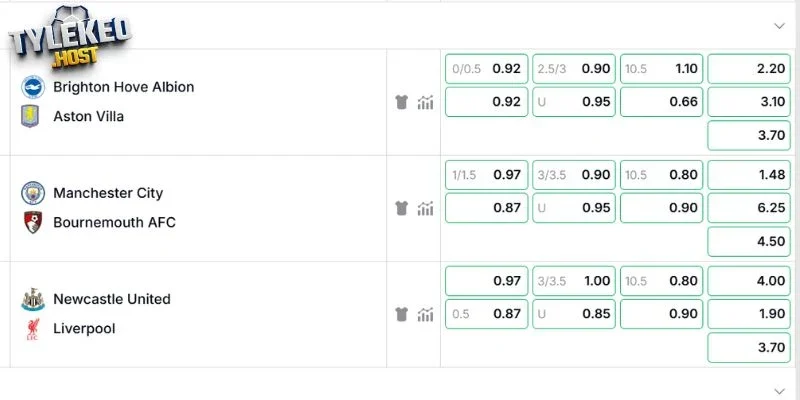Image resolution: width=800 pixels, height=400 pixels.
Task: Click the Brighton Hove Albion club crest
Action: (x=33, y=87)
